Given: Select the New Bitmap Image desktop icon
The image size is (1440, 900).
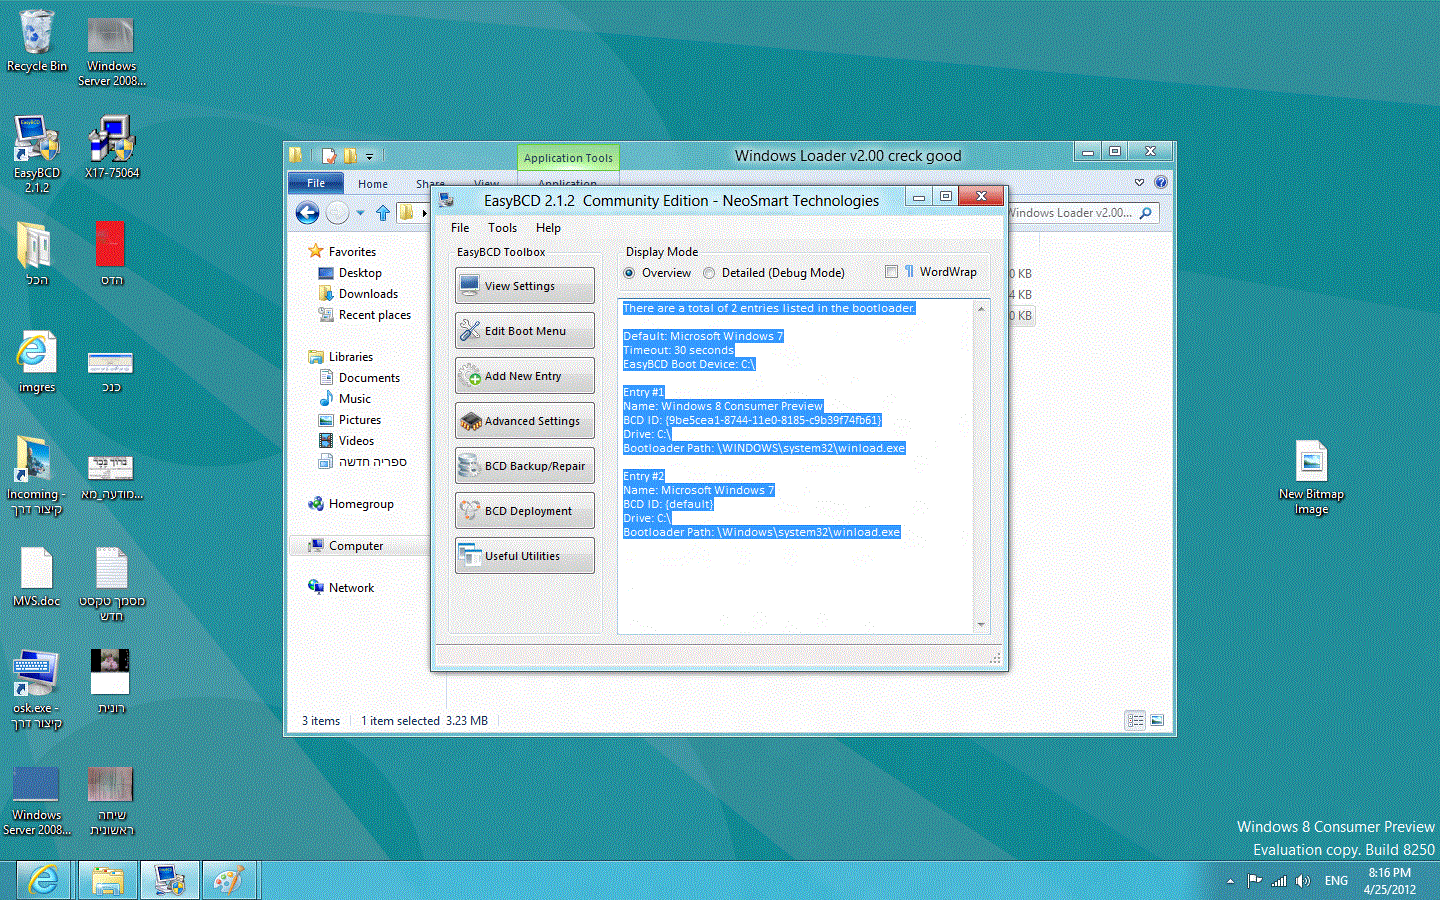Looking at the screenshot, I should [1311, 478].
